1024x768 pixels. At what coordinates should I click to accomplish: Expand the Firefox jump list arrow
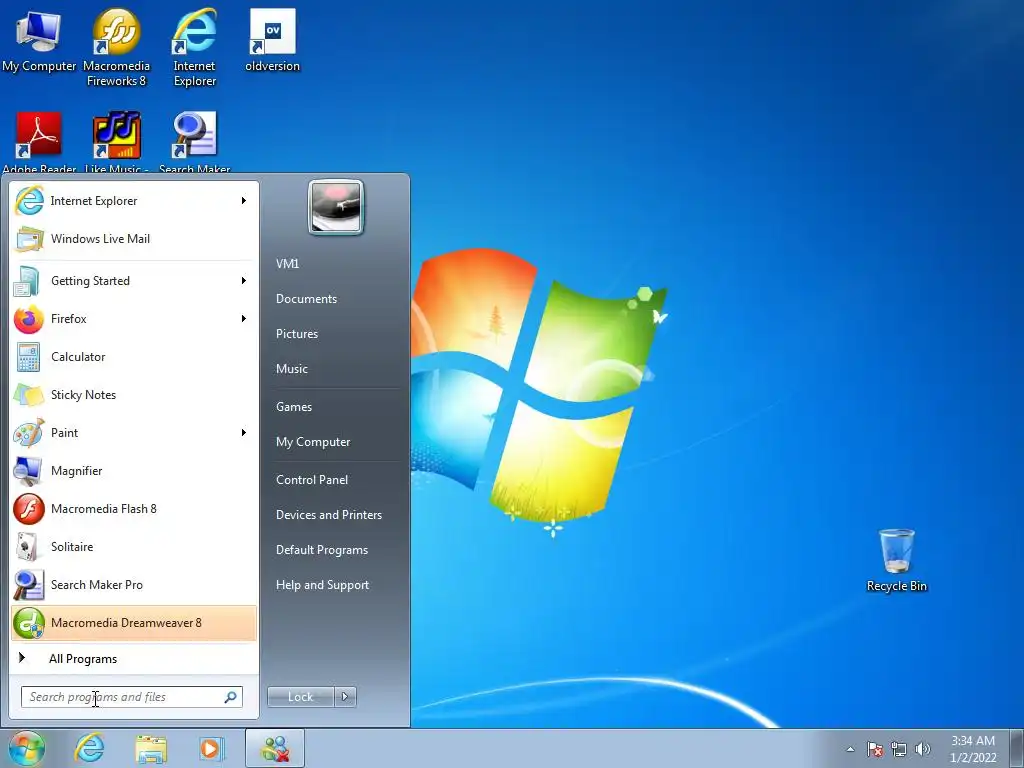coord(244,319)
